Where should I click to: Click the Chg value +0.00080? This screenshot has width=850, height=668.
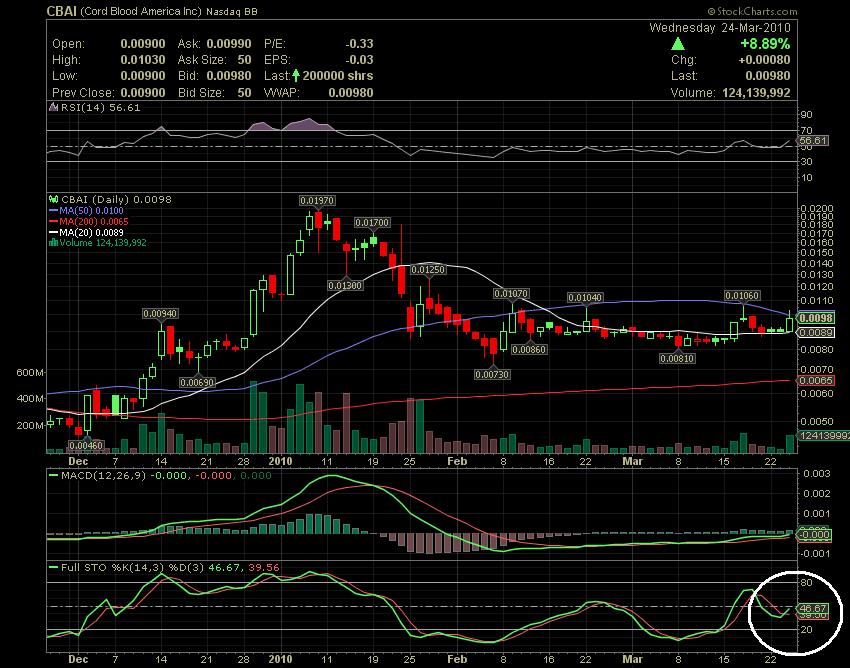(764, 60)
